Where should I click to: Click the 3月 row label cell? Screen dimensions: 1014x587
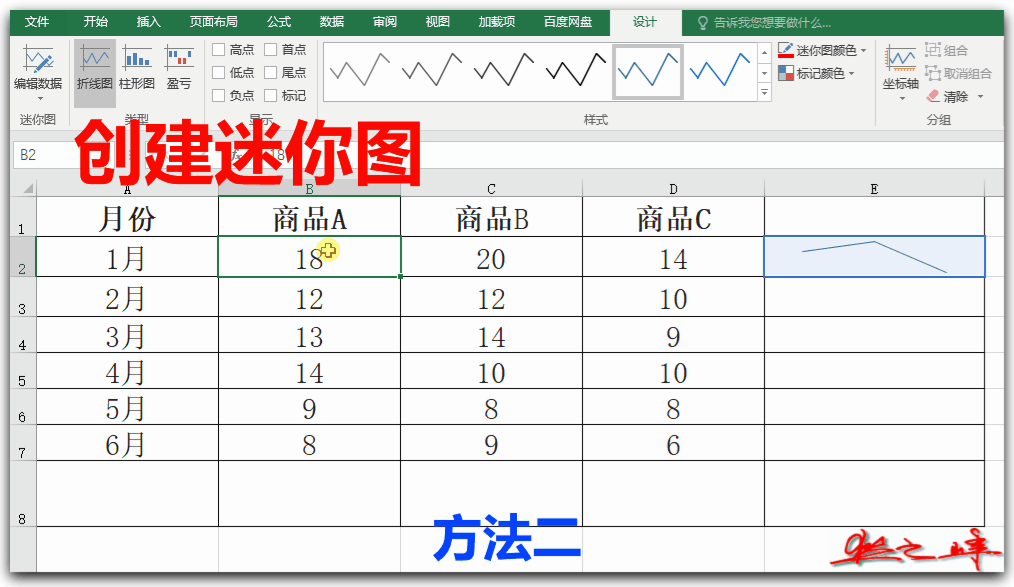(127, 335)
